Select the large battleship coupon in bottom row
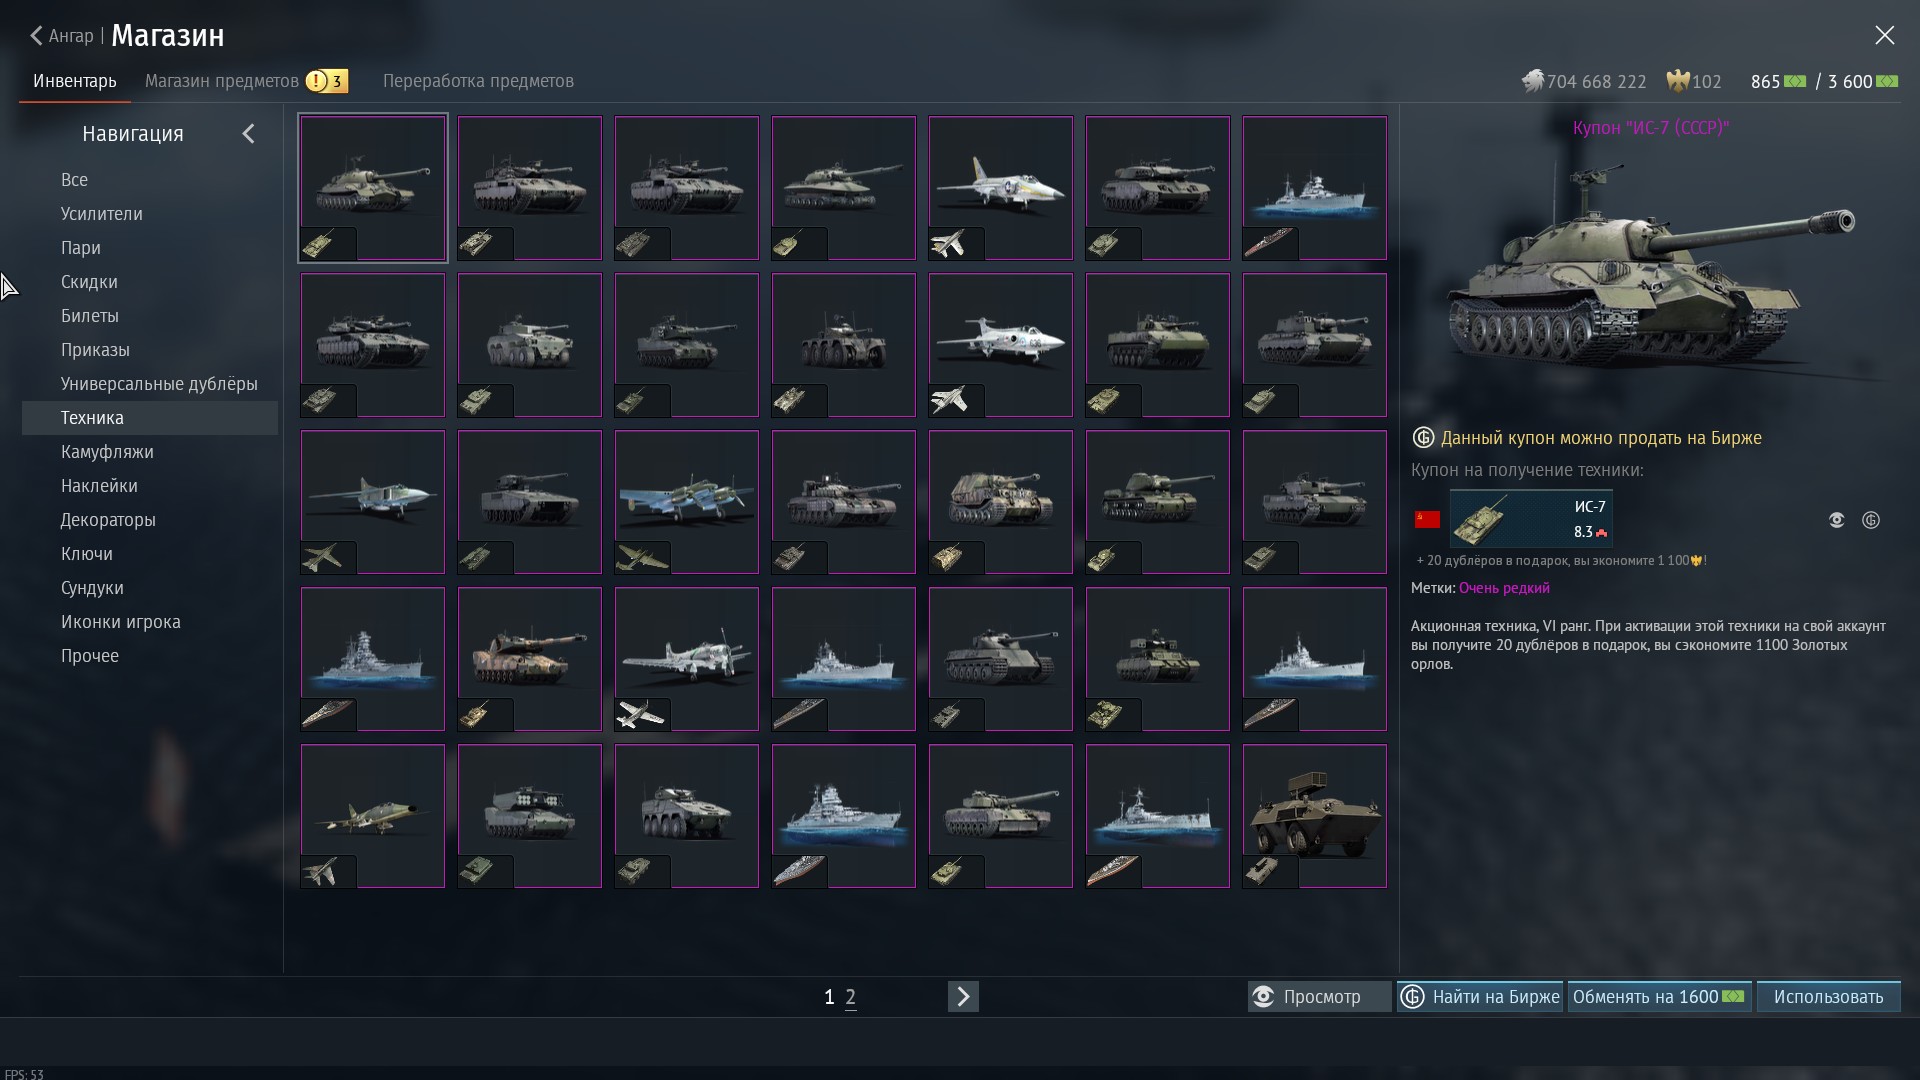Screen dimensions: 1920x1080 (x=844, y=816)
